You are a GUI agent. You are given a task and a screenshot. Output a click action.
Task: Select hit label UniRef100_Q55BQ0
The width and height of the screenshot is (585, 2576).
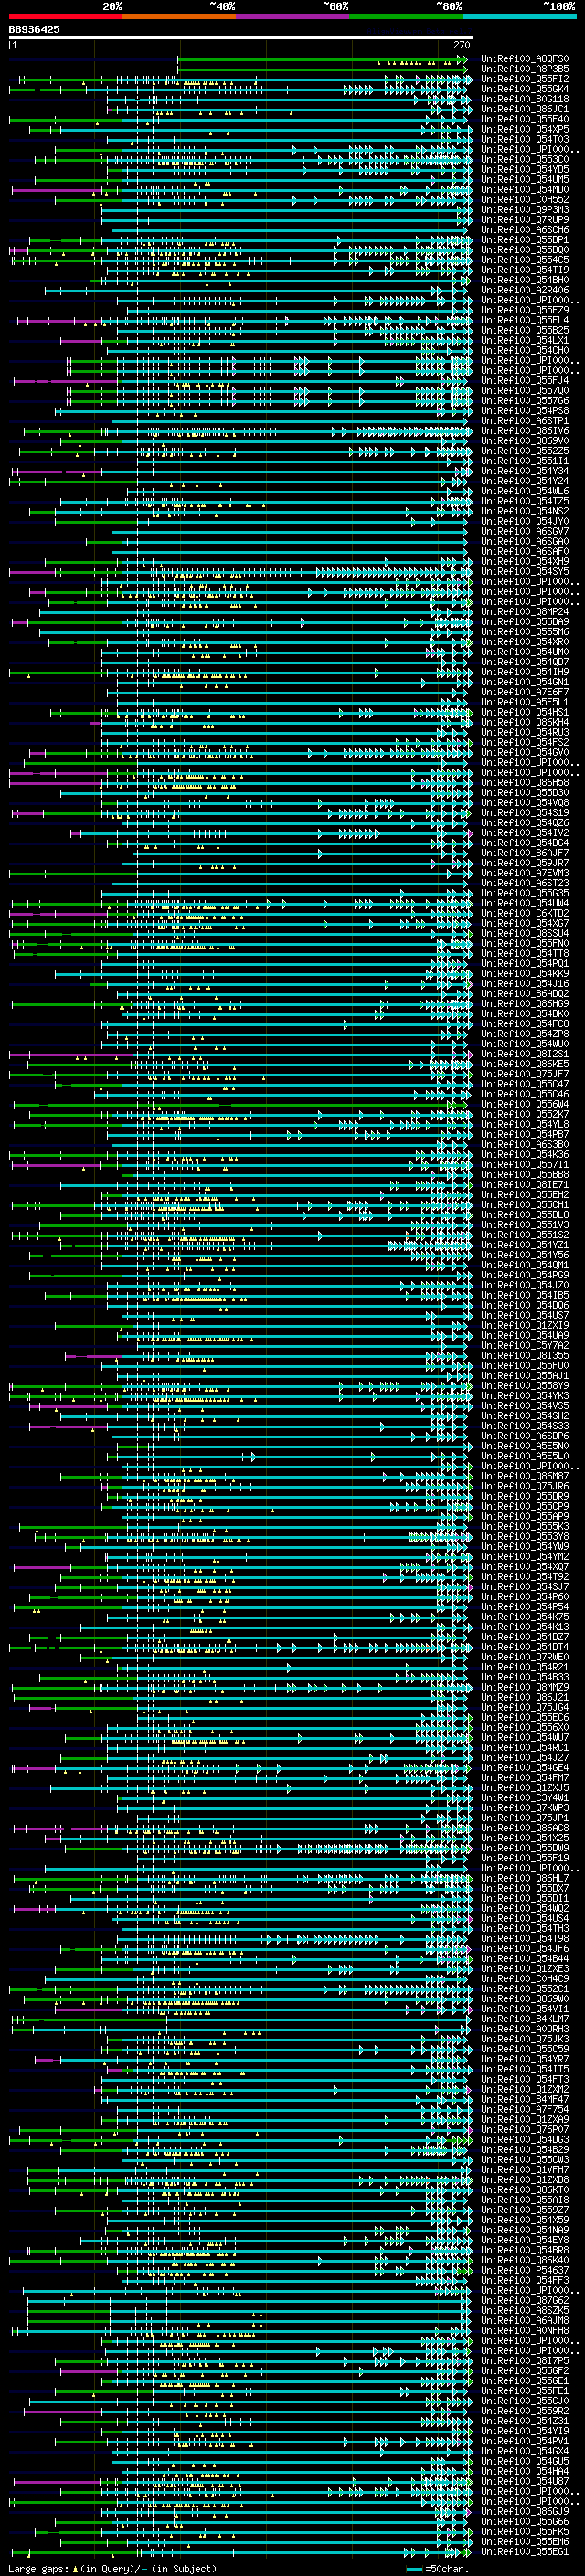525,250
